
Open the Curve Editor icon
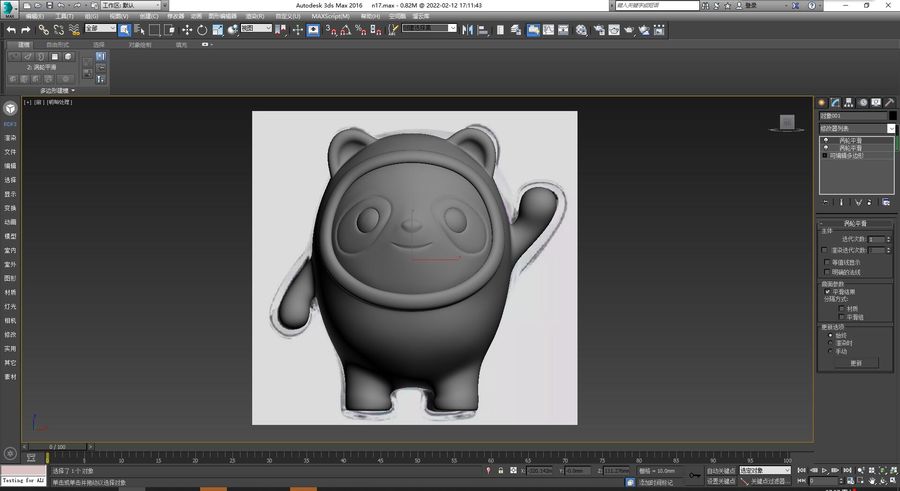coord(548,30)
